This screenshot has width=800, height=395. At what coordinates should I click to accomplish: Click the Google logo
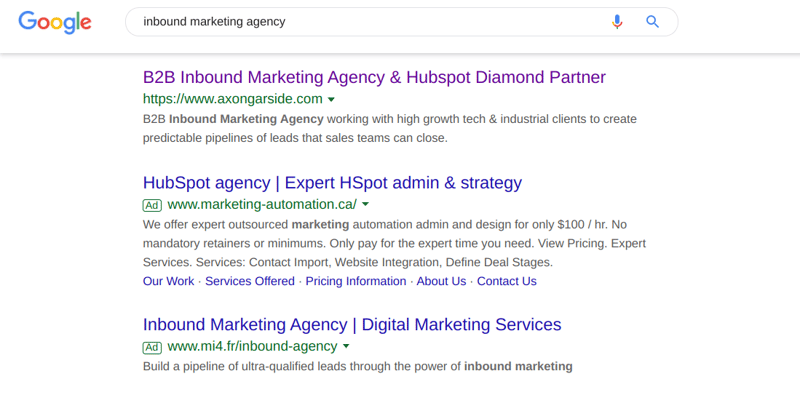click(55, 23)
